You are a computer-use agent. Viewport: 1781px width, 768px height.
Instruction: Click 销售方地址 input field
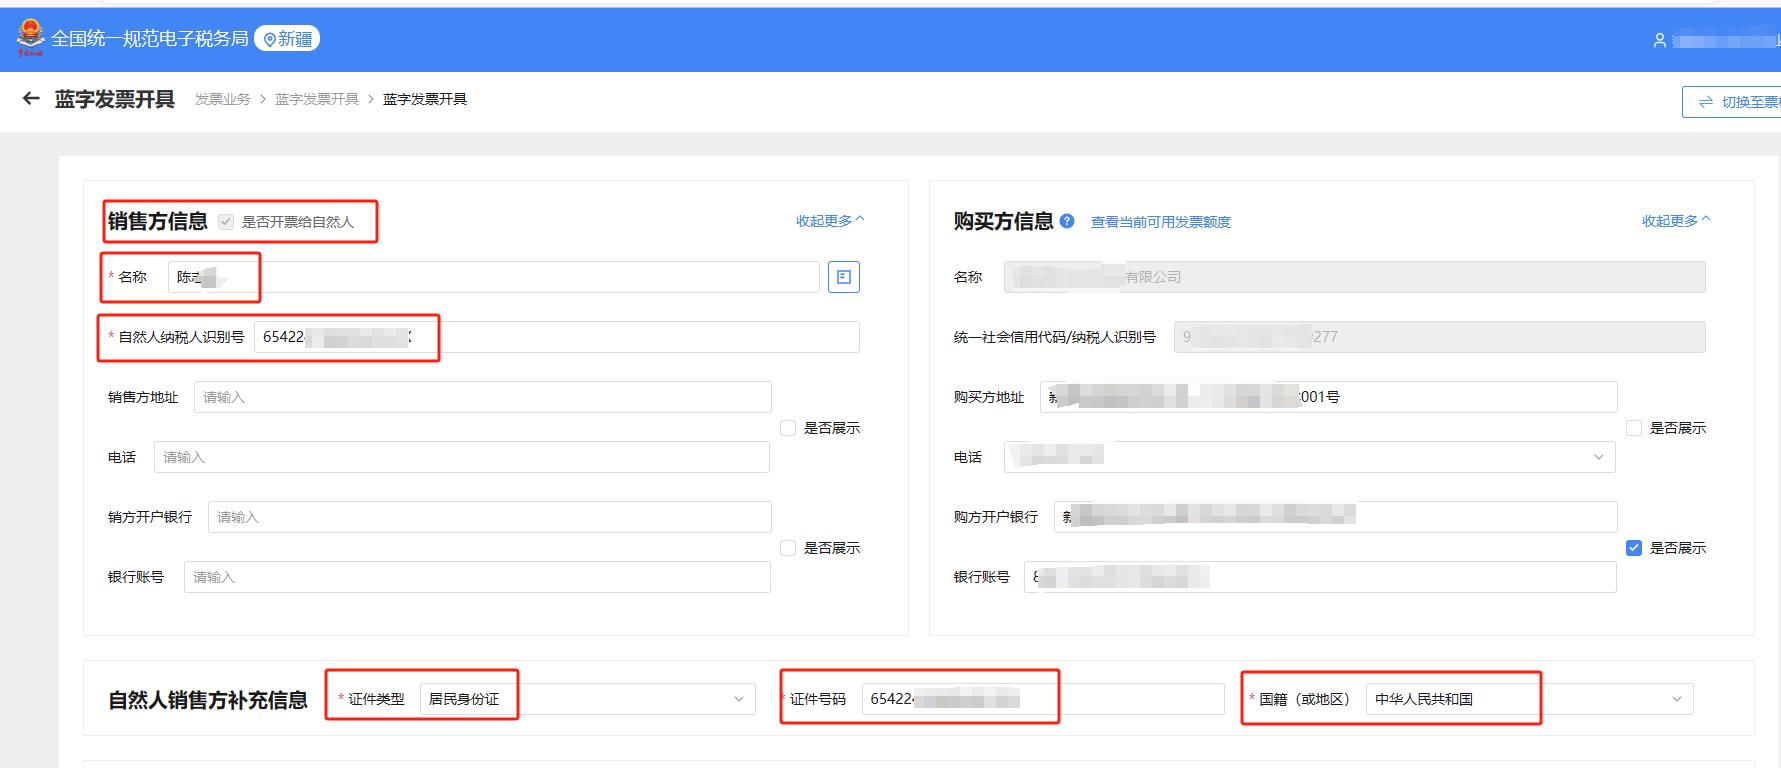click(x=482, y=397)
